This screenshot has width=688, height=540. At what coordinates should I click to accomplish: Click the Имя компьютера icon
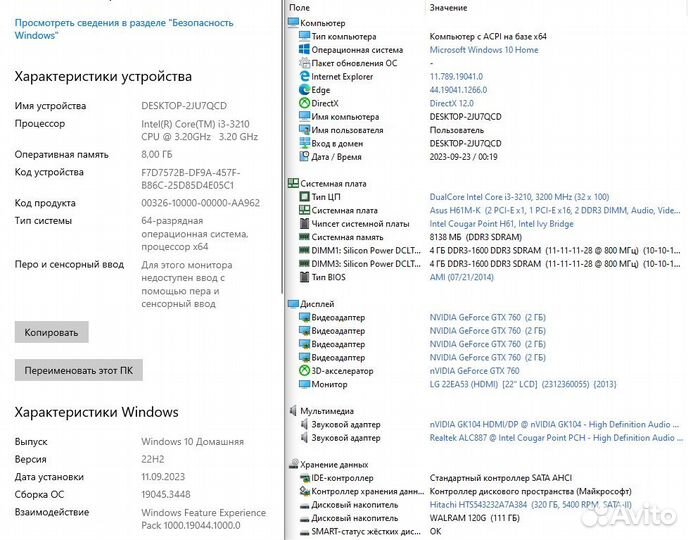(304, 116)
